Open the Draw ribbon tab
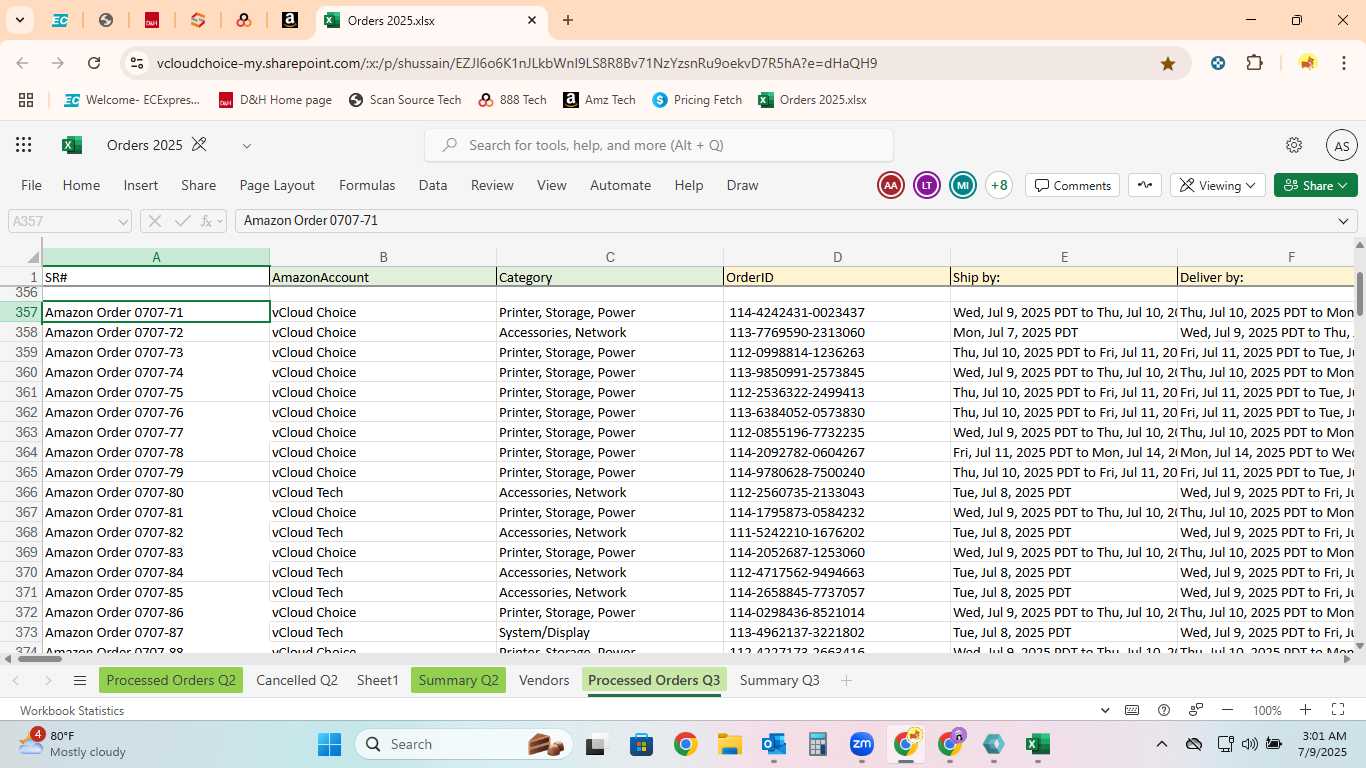1366x768 pixels. (x=742, y=185)
